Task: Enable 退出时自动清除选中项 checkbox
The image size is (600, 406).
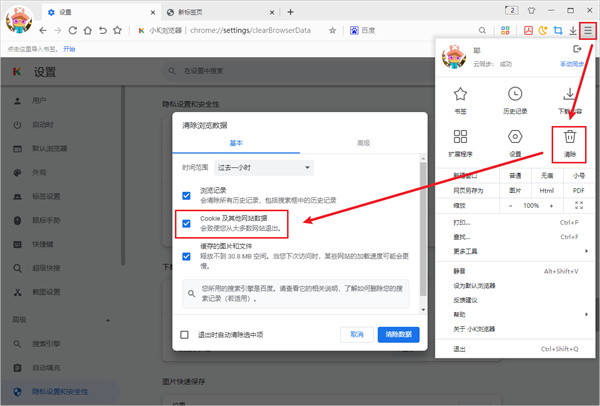Action: click(184, 335)
